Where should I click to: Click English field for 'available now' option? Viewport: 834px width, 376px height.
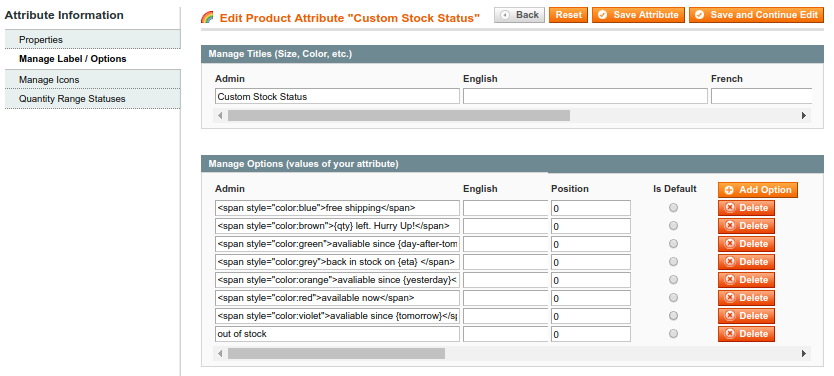(505, 298)
